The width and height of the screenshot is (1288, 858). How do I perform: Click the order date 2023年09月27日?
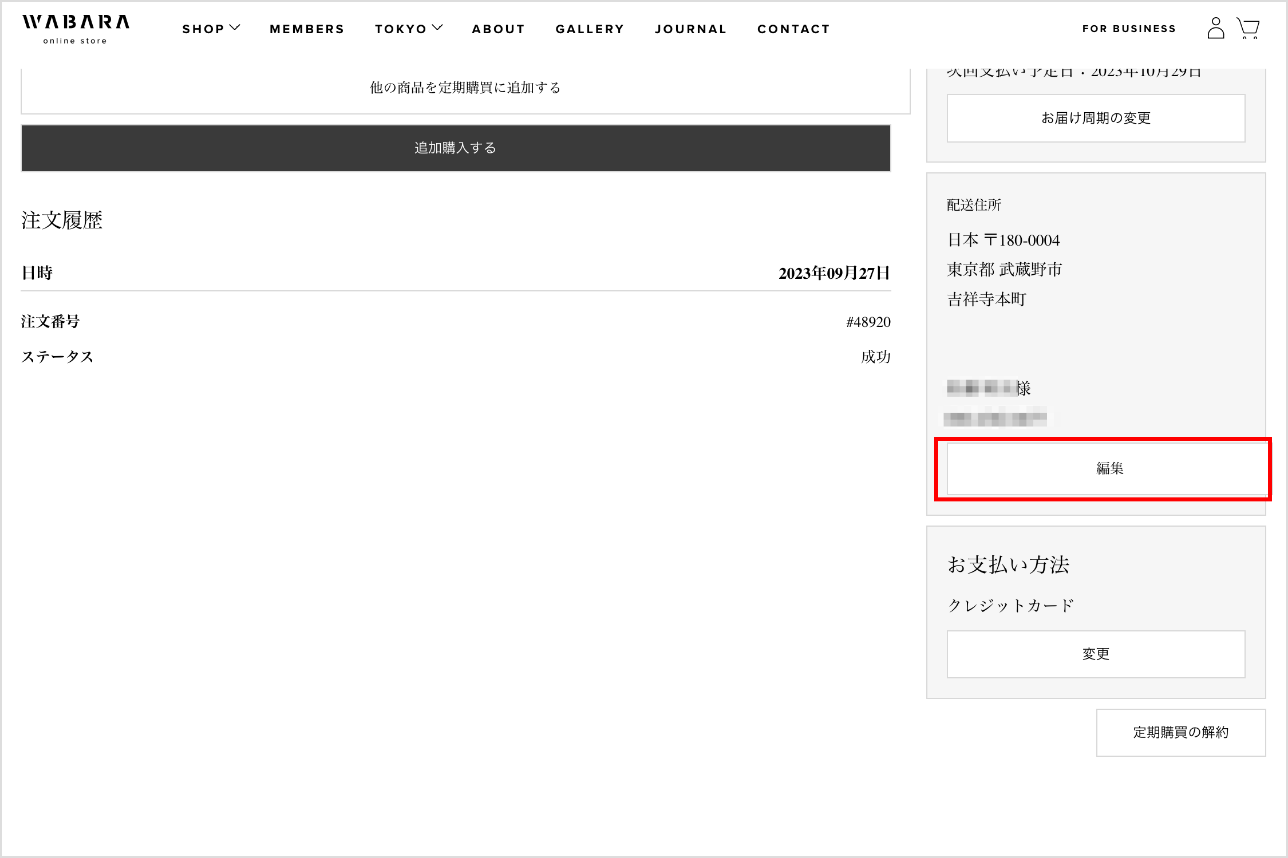tap(834, 273)
